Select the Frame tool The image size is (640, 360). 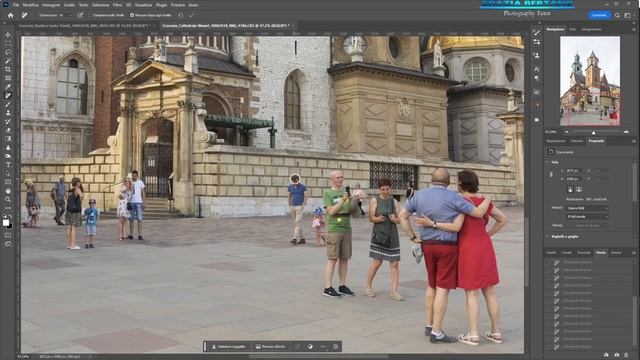pos(8,78)
